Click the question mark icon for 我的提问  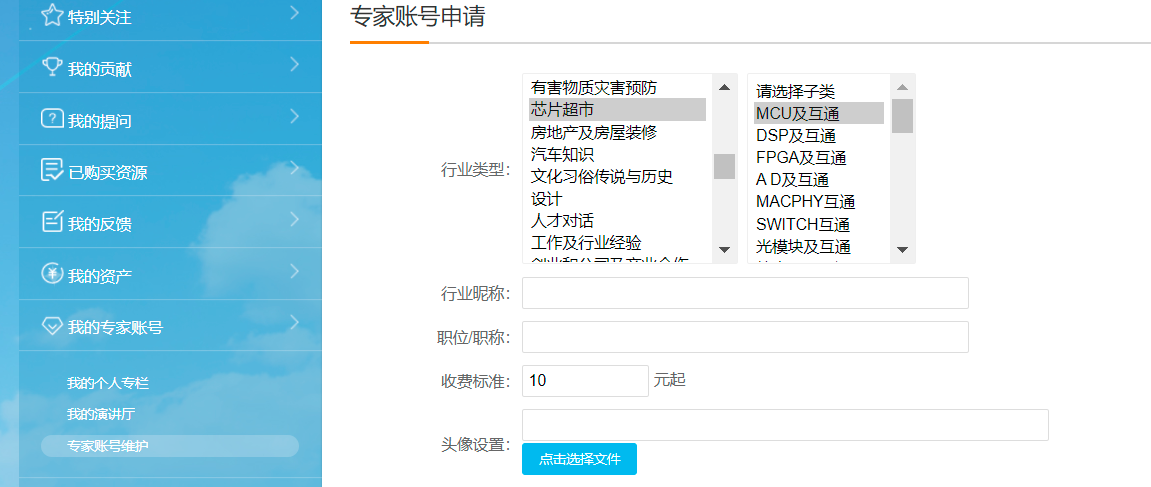tap(52, 119)
